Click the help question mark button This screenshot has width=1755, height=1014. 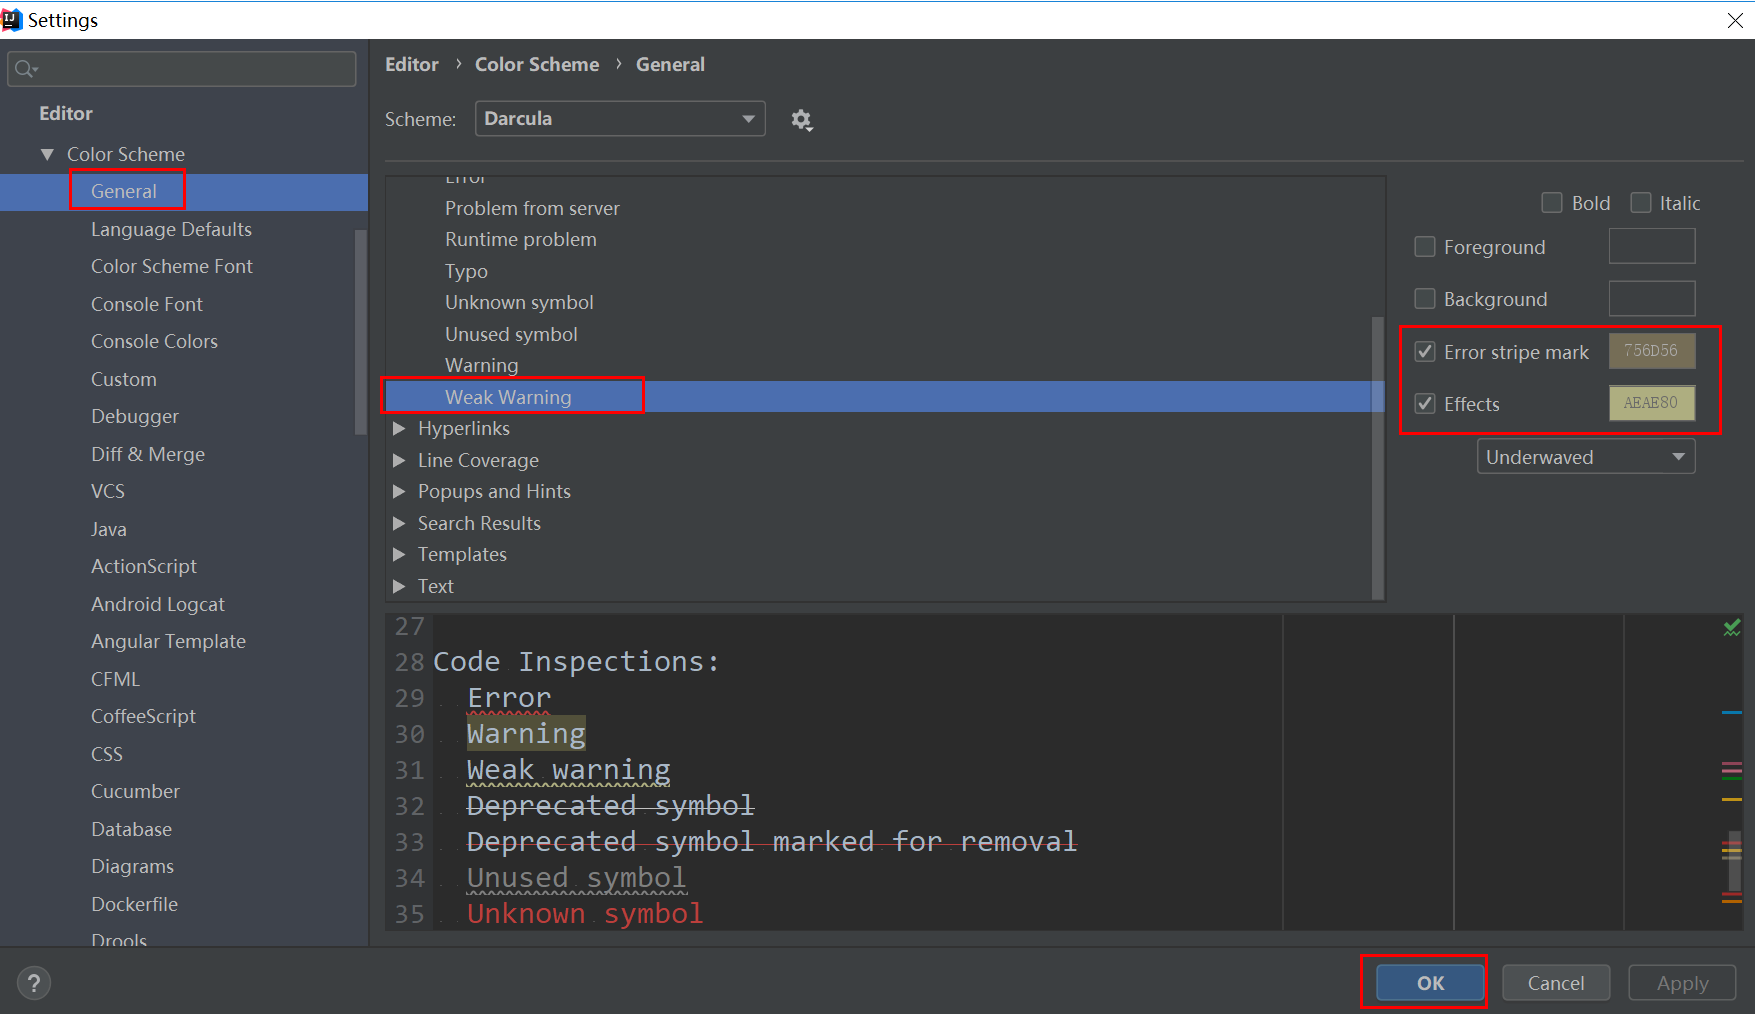coord(34,983)
